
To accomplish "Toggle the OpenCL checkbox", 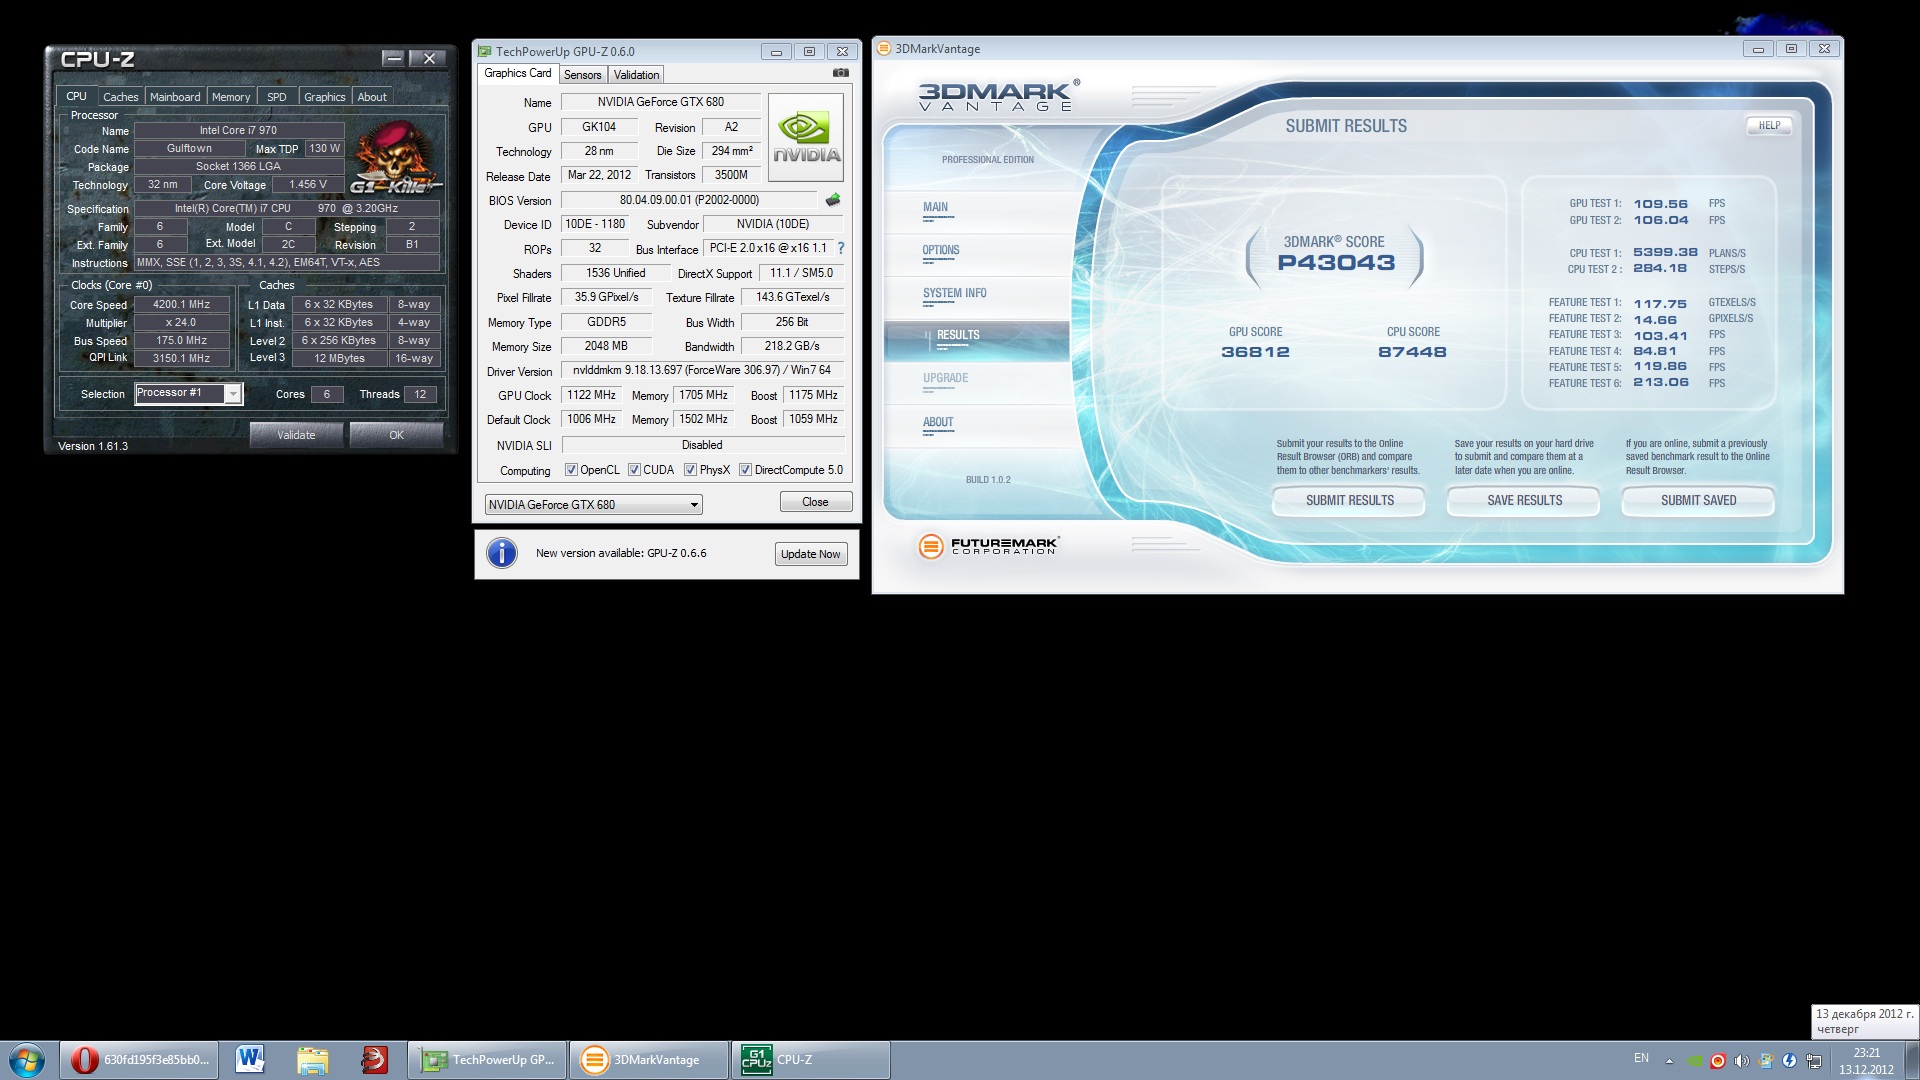I will 571,470.
